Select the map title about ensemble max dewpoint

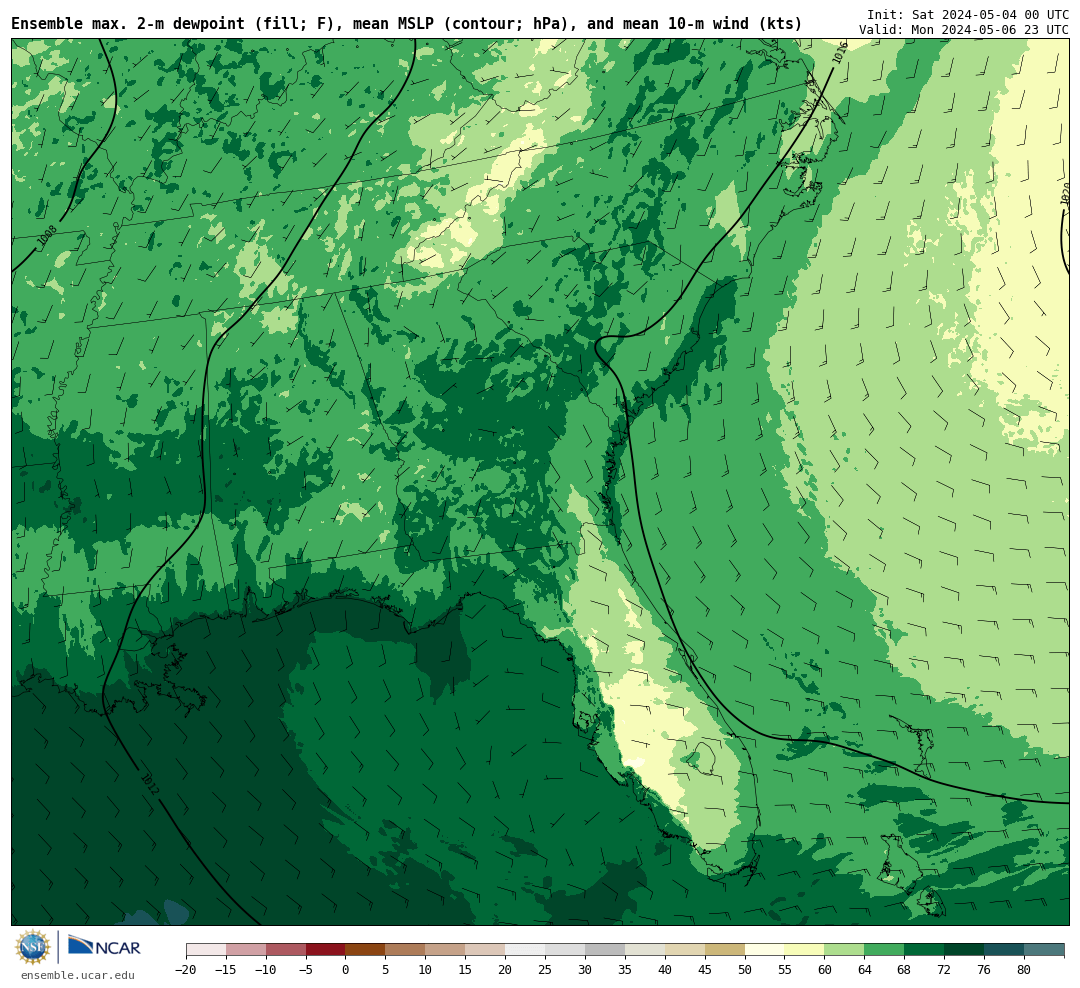(x=406, y=24)
